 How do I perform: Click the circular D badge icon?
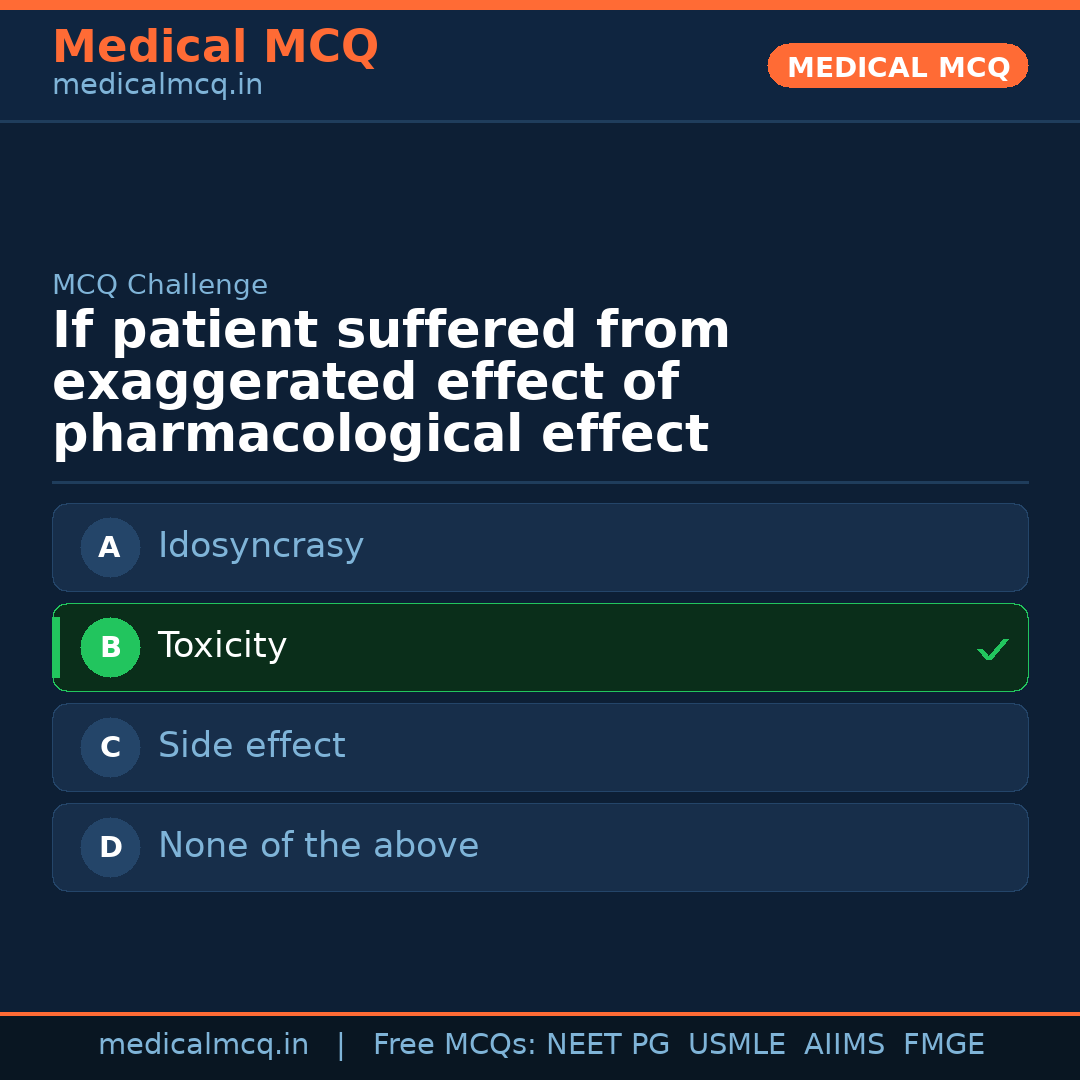(x=110, y=847)
